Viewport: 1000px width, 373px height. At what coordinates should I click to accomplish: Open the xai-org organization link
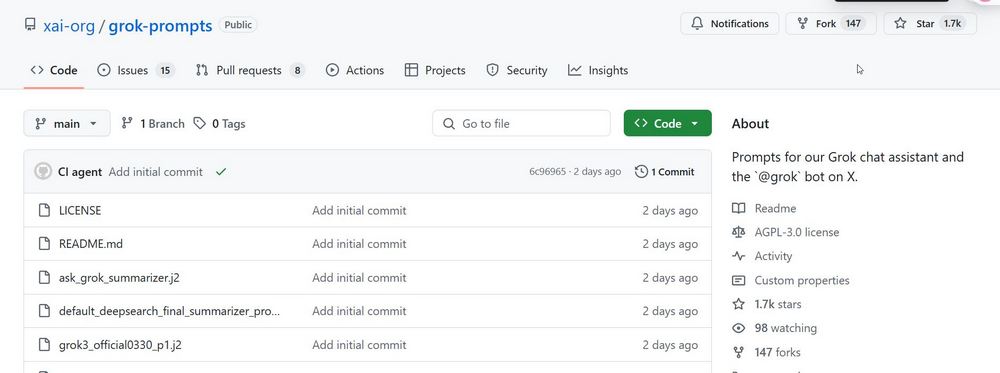(x=69, y=26)
